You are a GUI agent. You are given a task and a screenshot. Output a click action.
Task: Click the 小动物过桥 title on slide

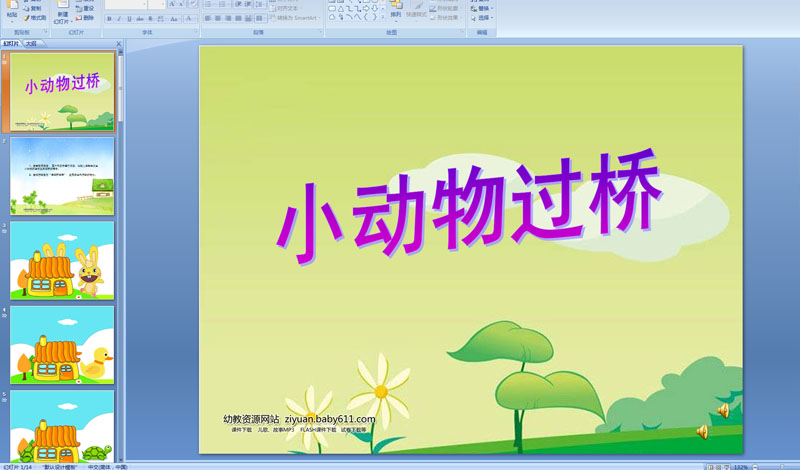[x=470, y=207]
